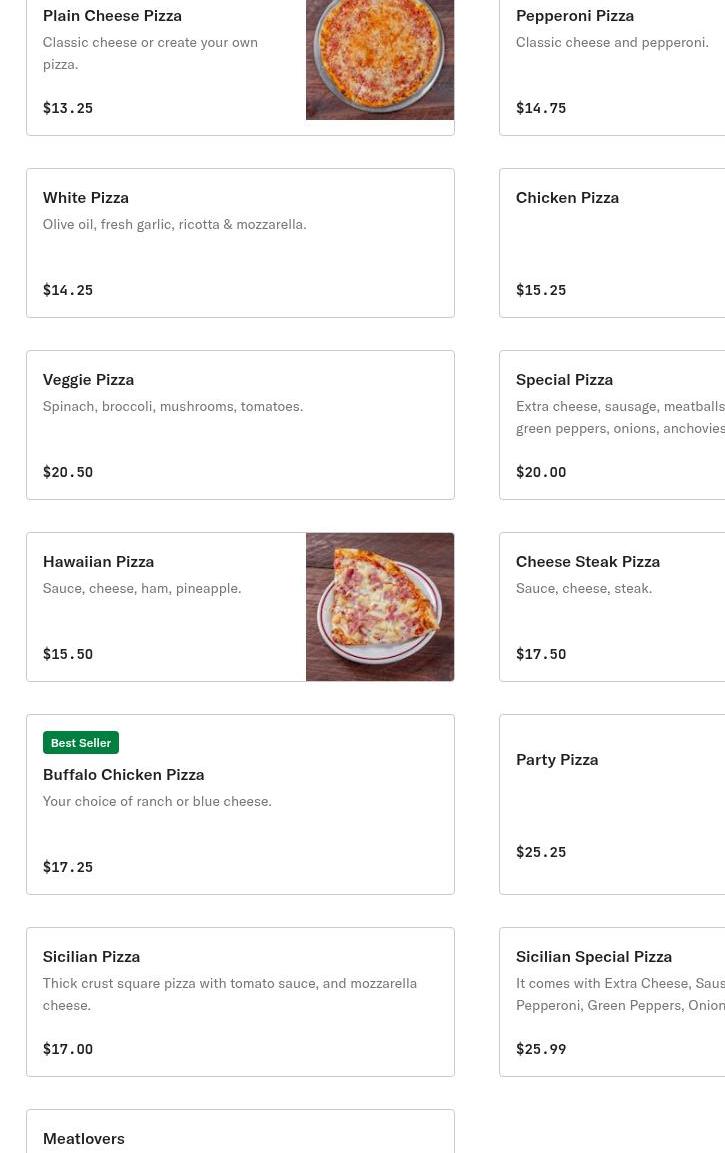Open the Special Pizza item card
Viewport: 725px width, 1153px height.
612,425
